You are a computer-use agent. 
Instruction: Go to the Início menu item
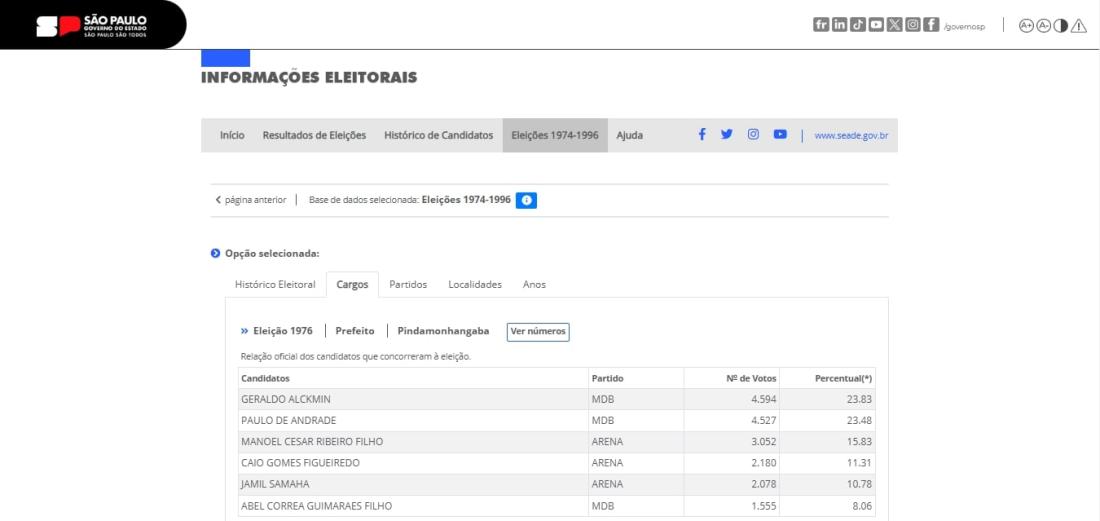tap(232, 135)
